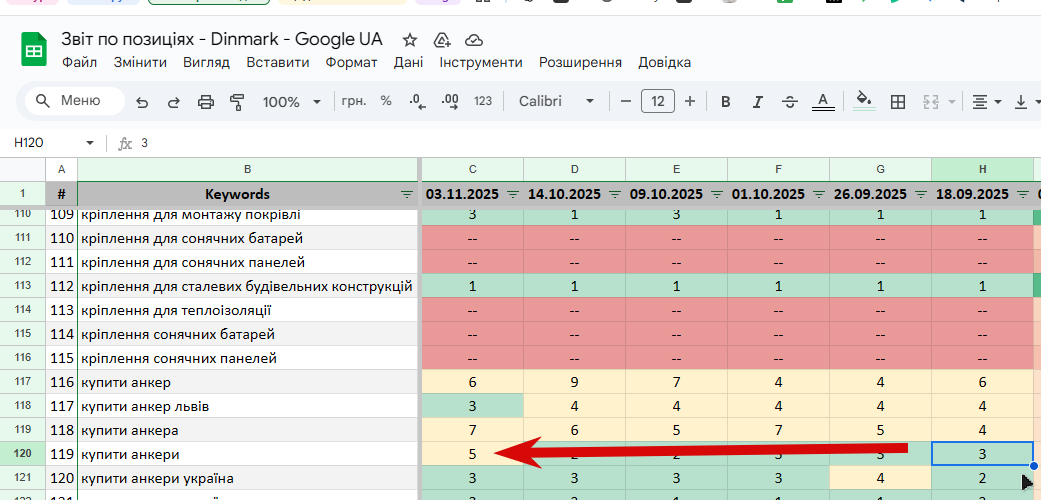
Task: Activate the paint format tool
Action: [x=237, y=102]
